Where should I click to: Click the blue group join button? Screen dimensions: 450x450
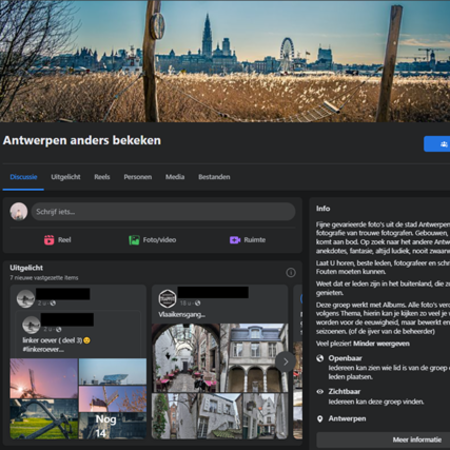tap(437, 144)
